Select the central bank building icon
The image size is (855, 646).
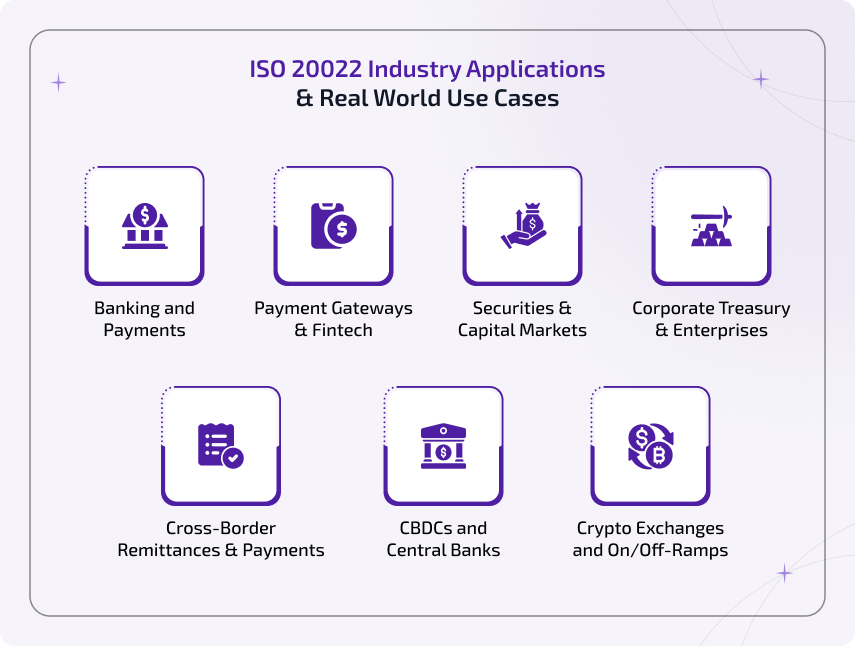444,444
